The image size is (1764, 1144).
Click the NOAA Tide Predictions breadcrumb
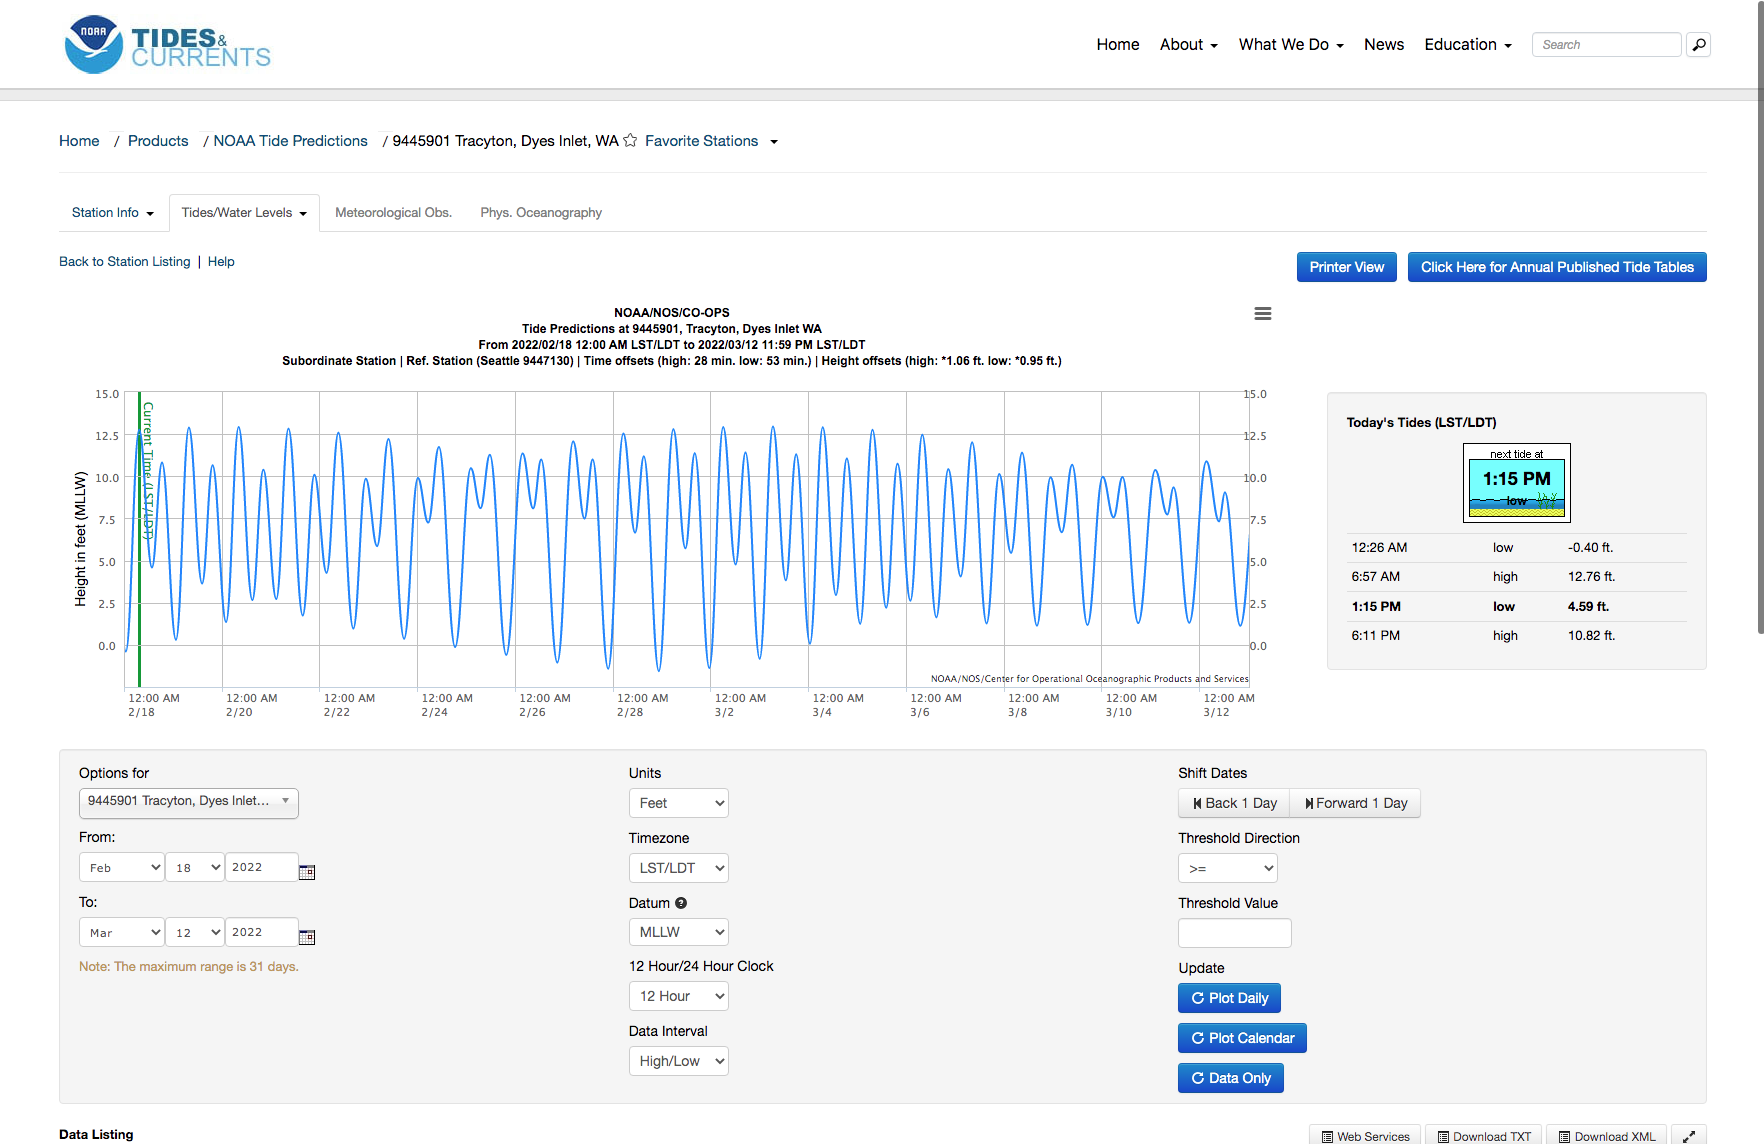(x=291, y=141)
